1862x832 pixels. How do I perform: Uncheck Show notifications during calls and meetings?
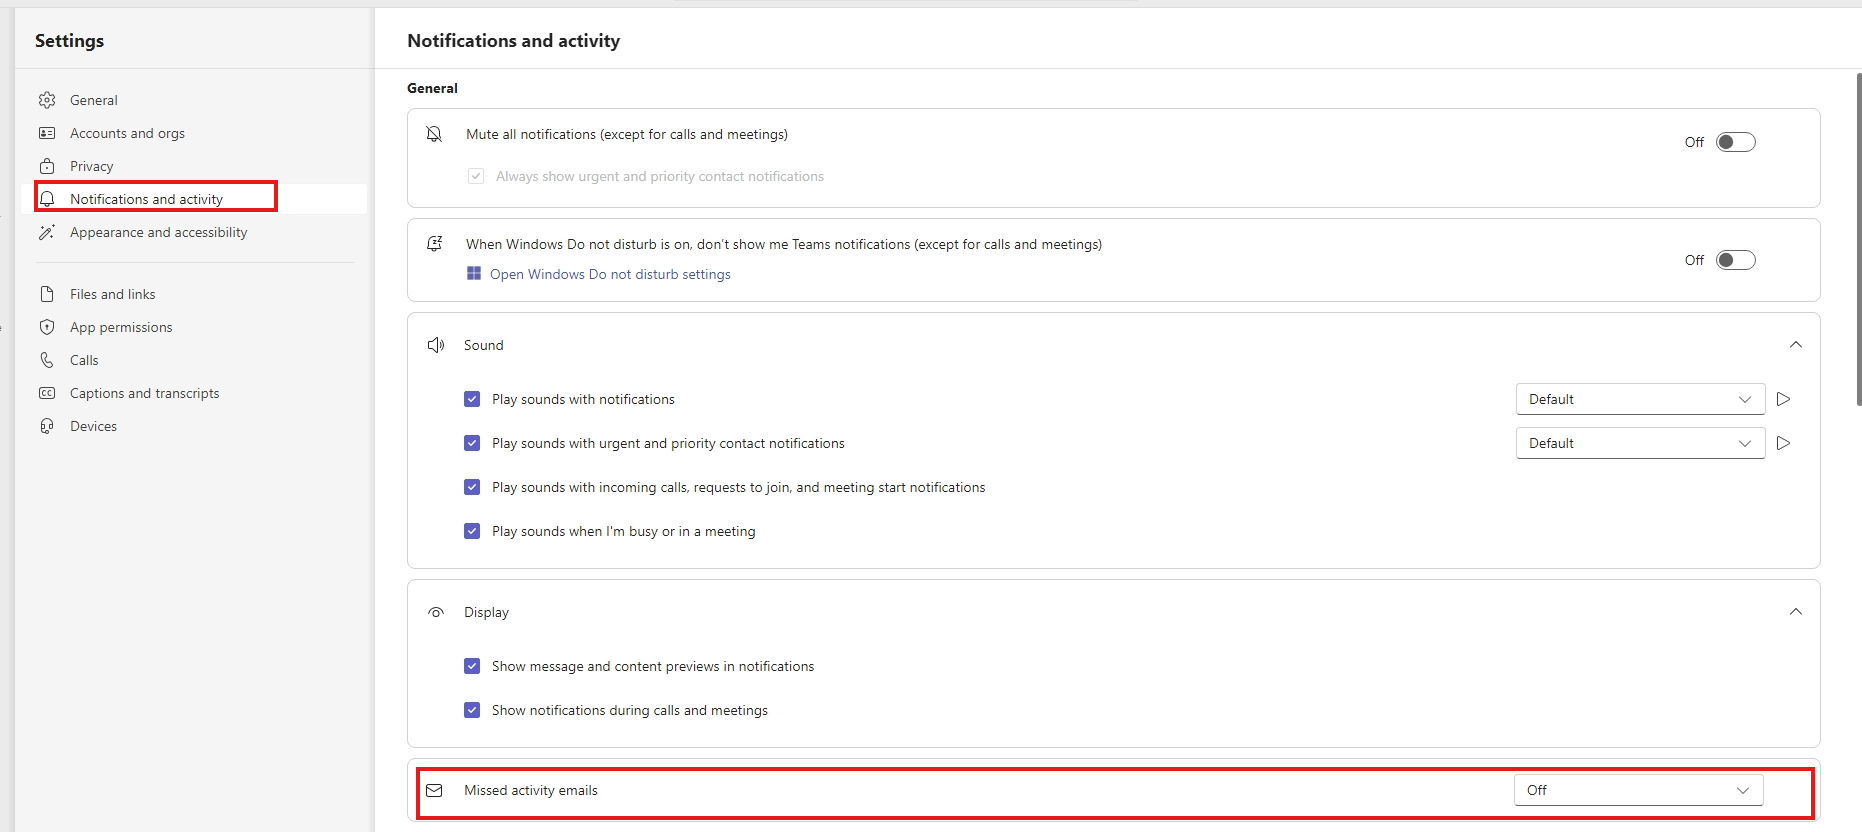[x=472, y=710]
